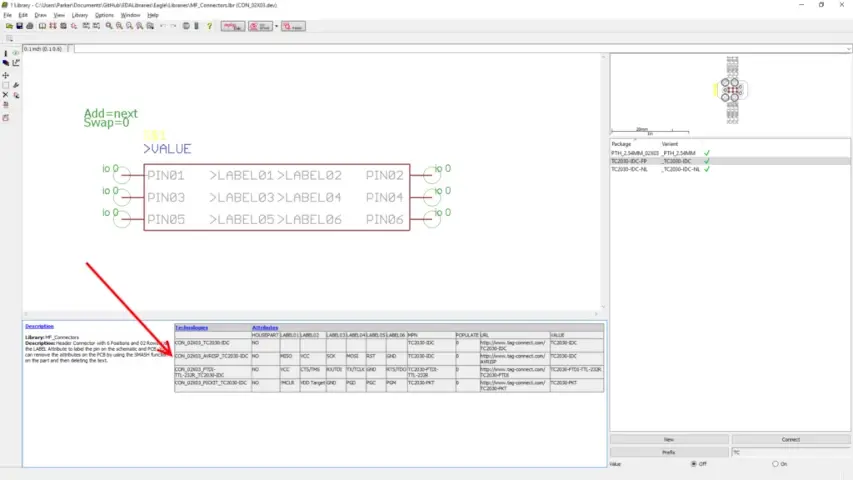The width and height of the screenshot is (853, 480).
Task: Click the Save icon in toolbar
Action: (x=19, y=26)
